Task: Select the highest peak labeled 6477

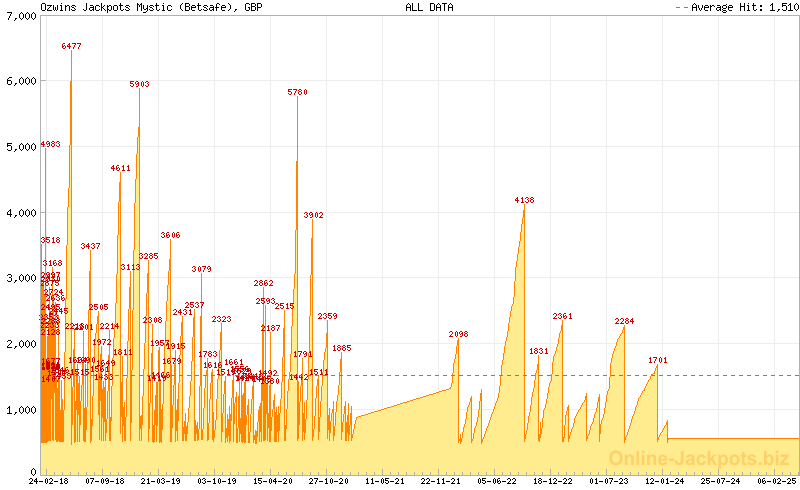Action: (x=71, y=46)
